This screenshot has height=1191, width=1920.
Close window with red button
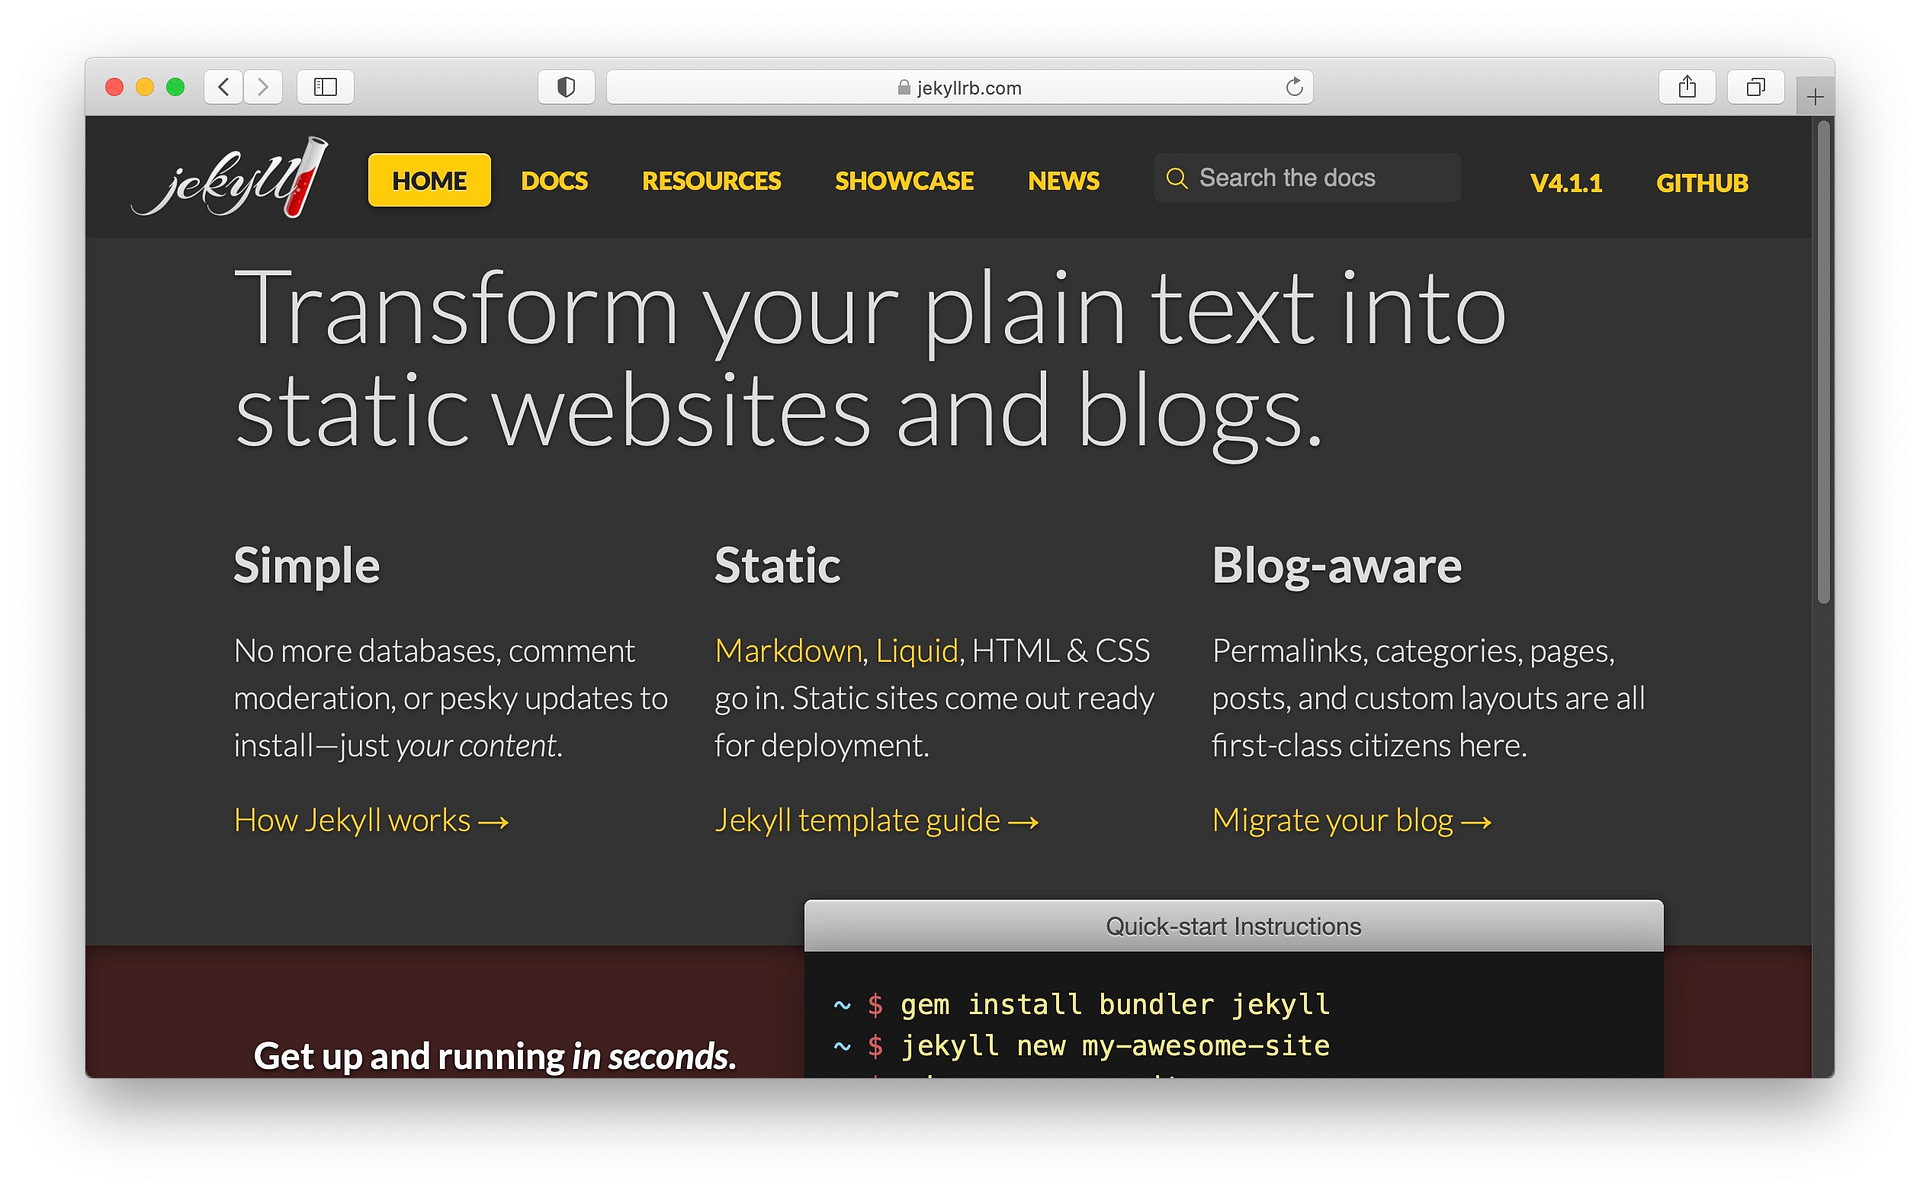coord(114,87)
